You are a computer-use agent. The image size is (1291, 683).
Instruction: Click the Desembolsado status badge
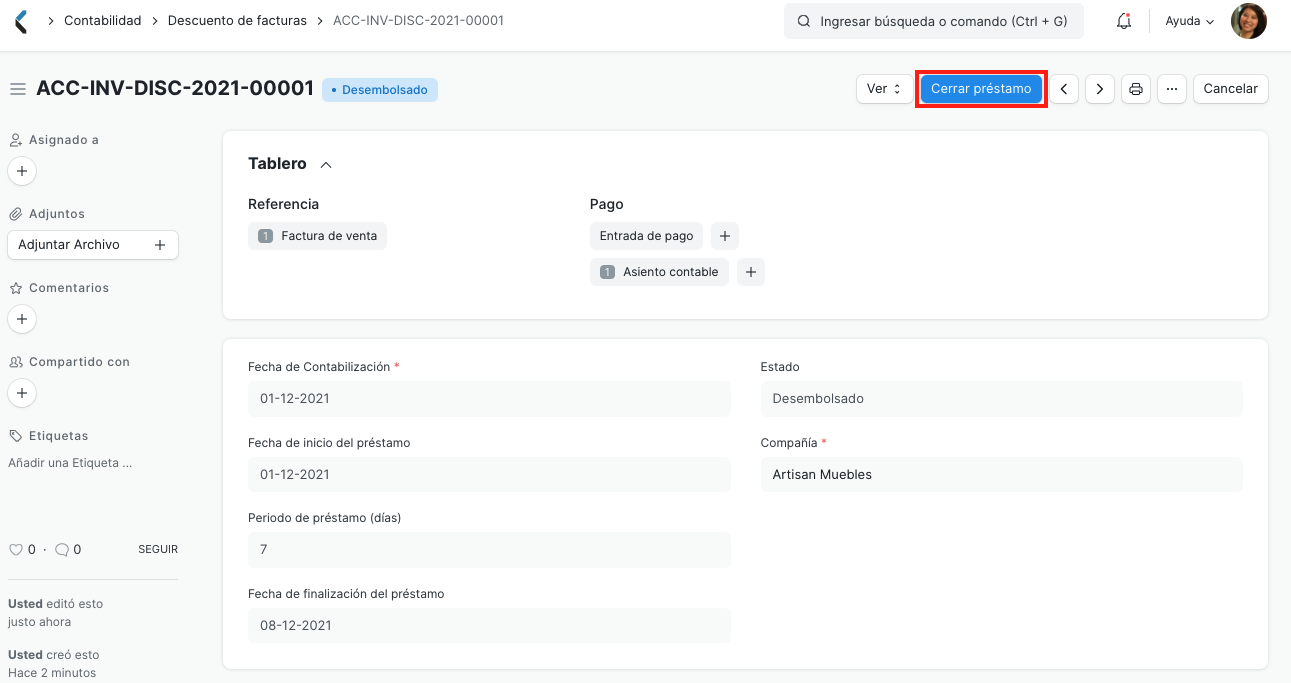click(380, 90)
